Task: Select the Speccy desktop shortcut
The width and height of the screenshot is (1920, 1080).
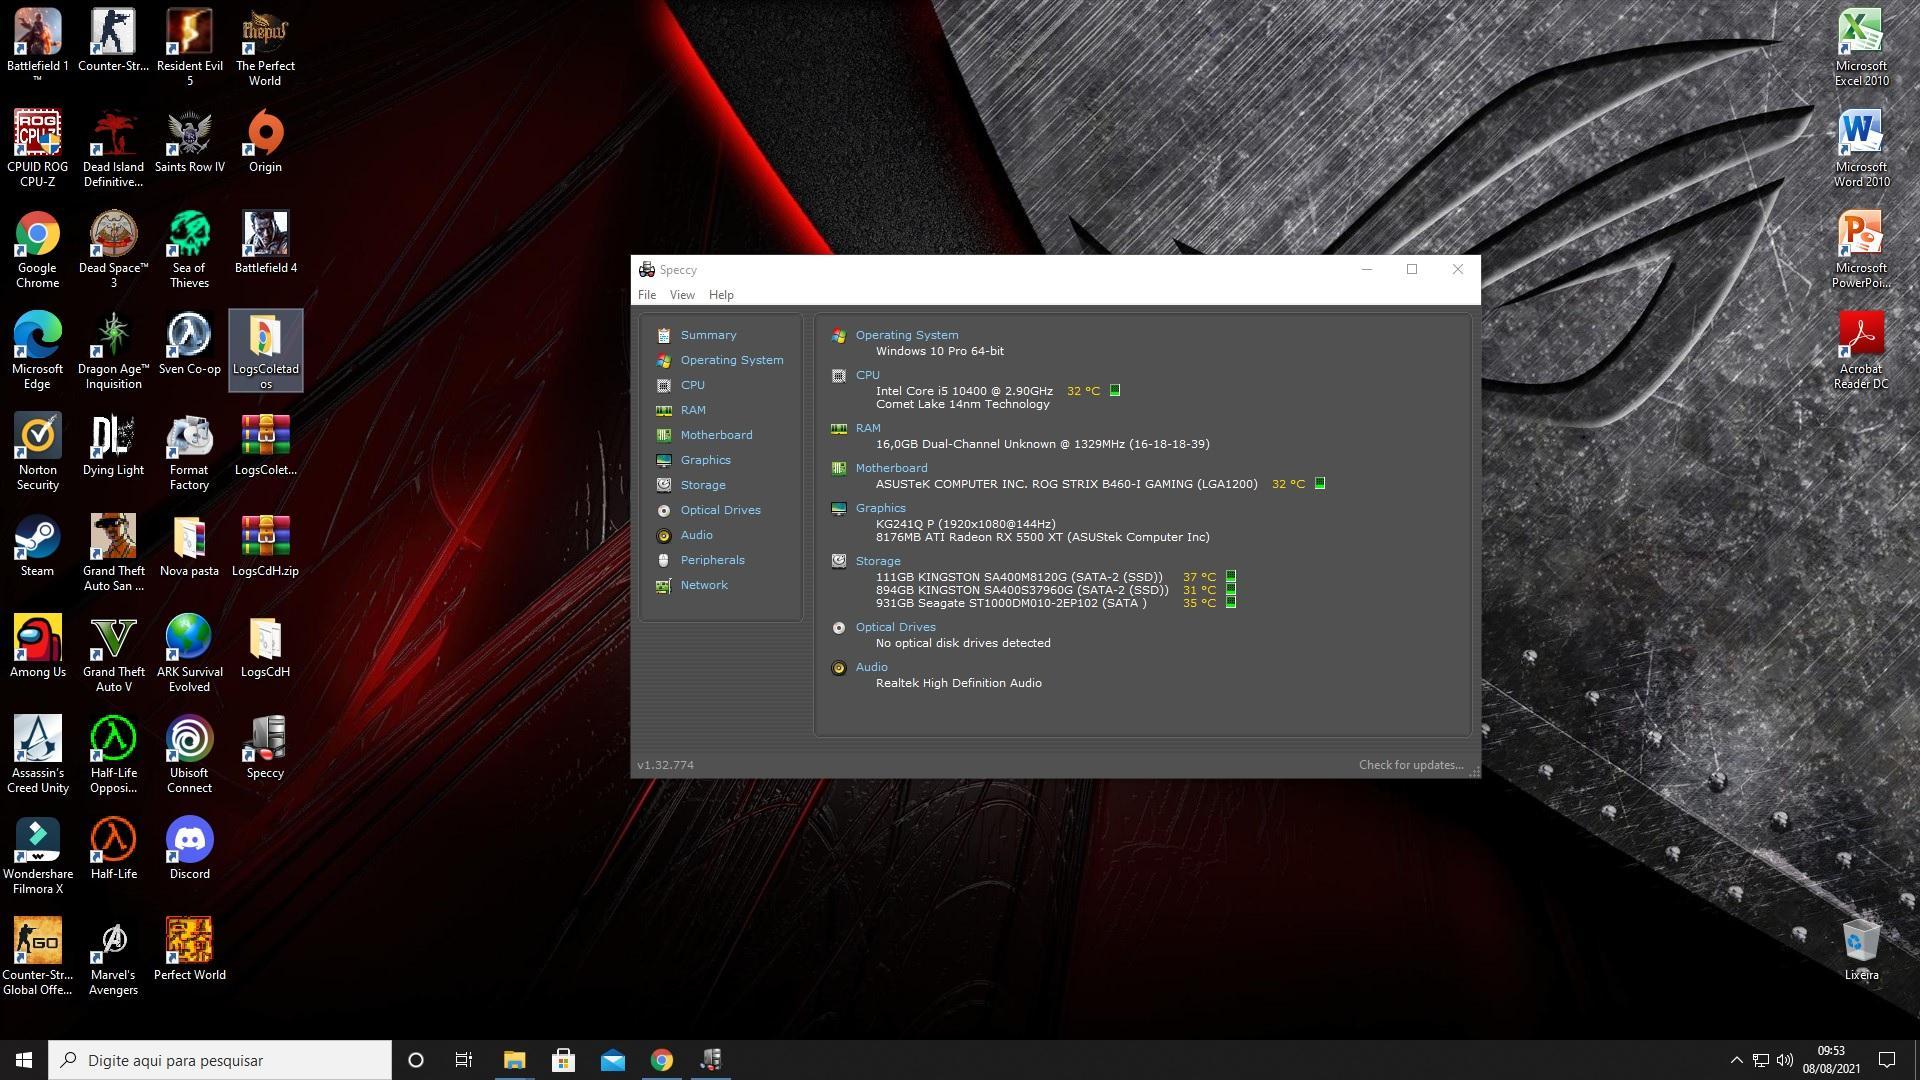Action: pyautogui.click(x=265, y=747)
